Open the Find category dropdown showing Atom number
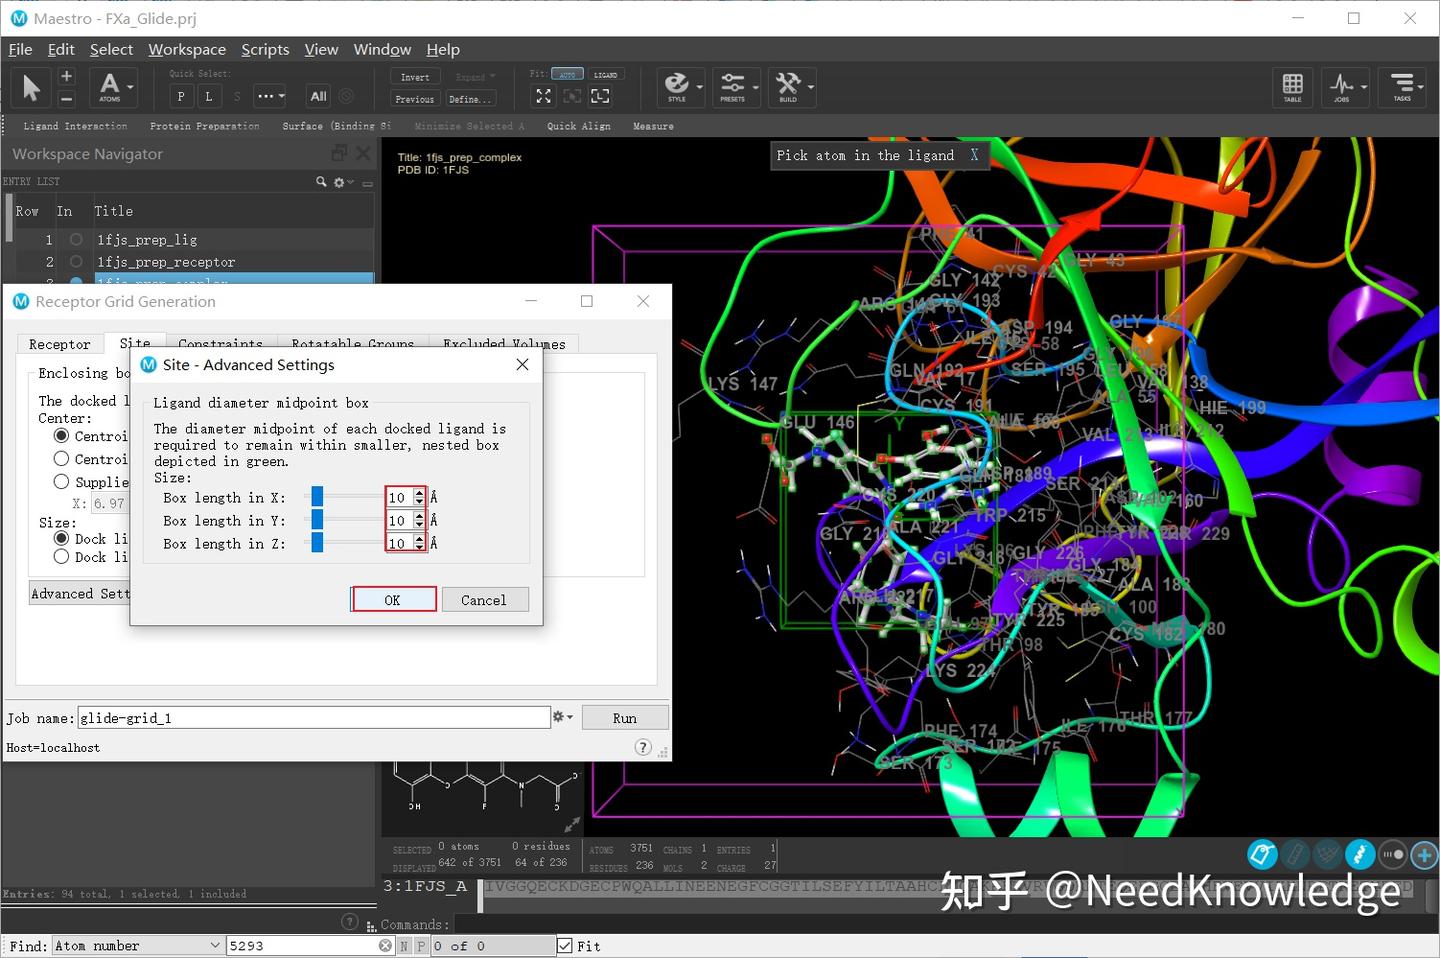The image size is (1440, 958). (x=137, y=945)
